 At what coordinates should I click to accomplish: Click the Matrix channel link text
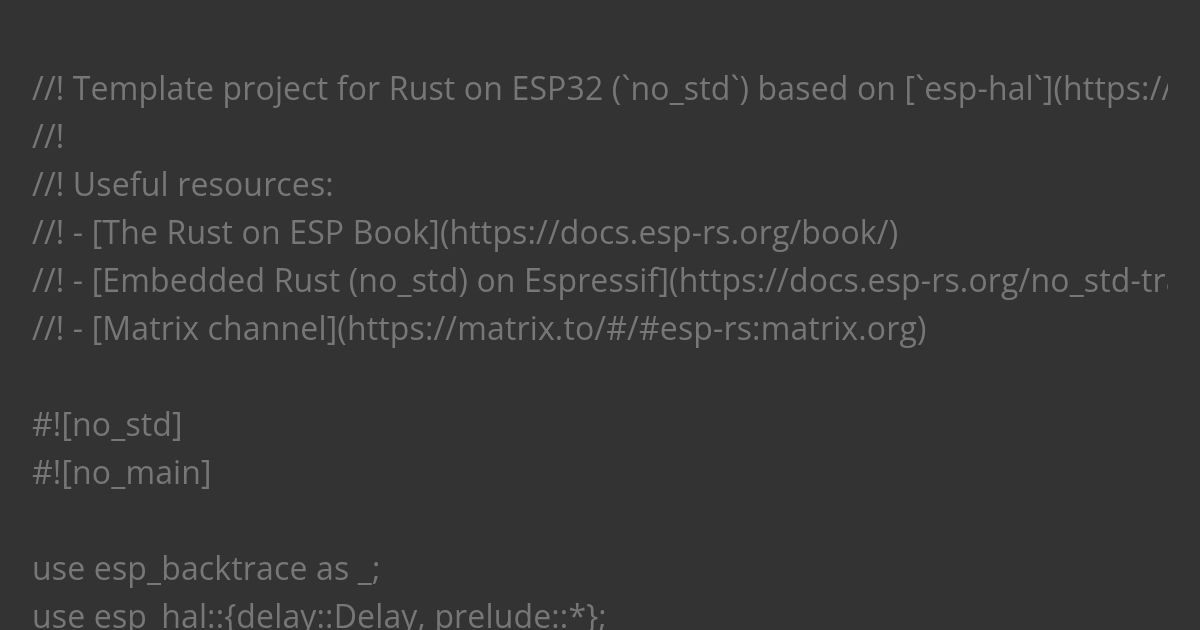[214, 329]
